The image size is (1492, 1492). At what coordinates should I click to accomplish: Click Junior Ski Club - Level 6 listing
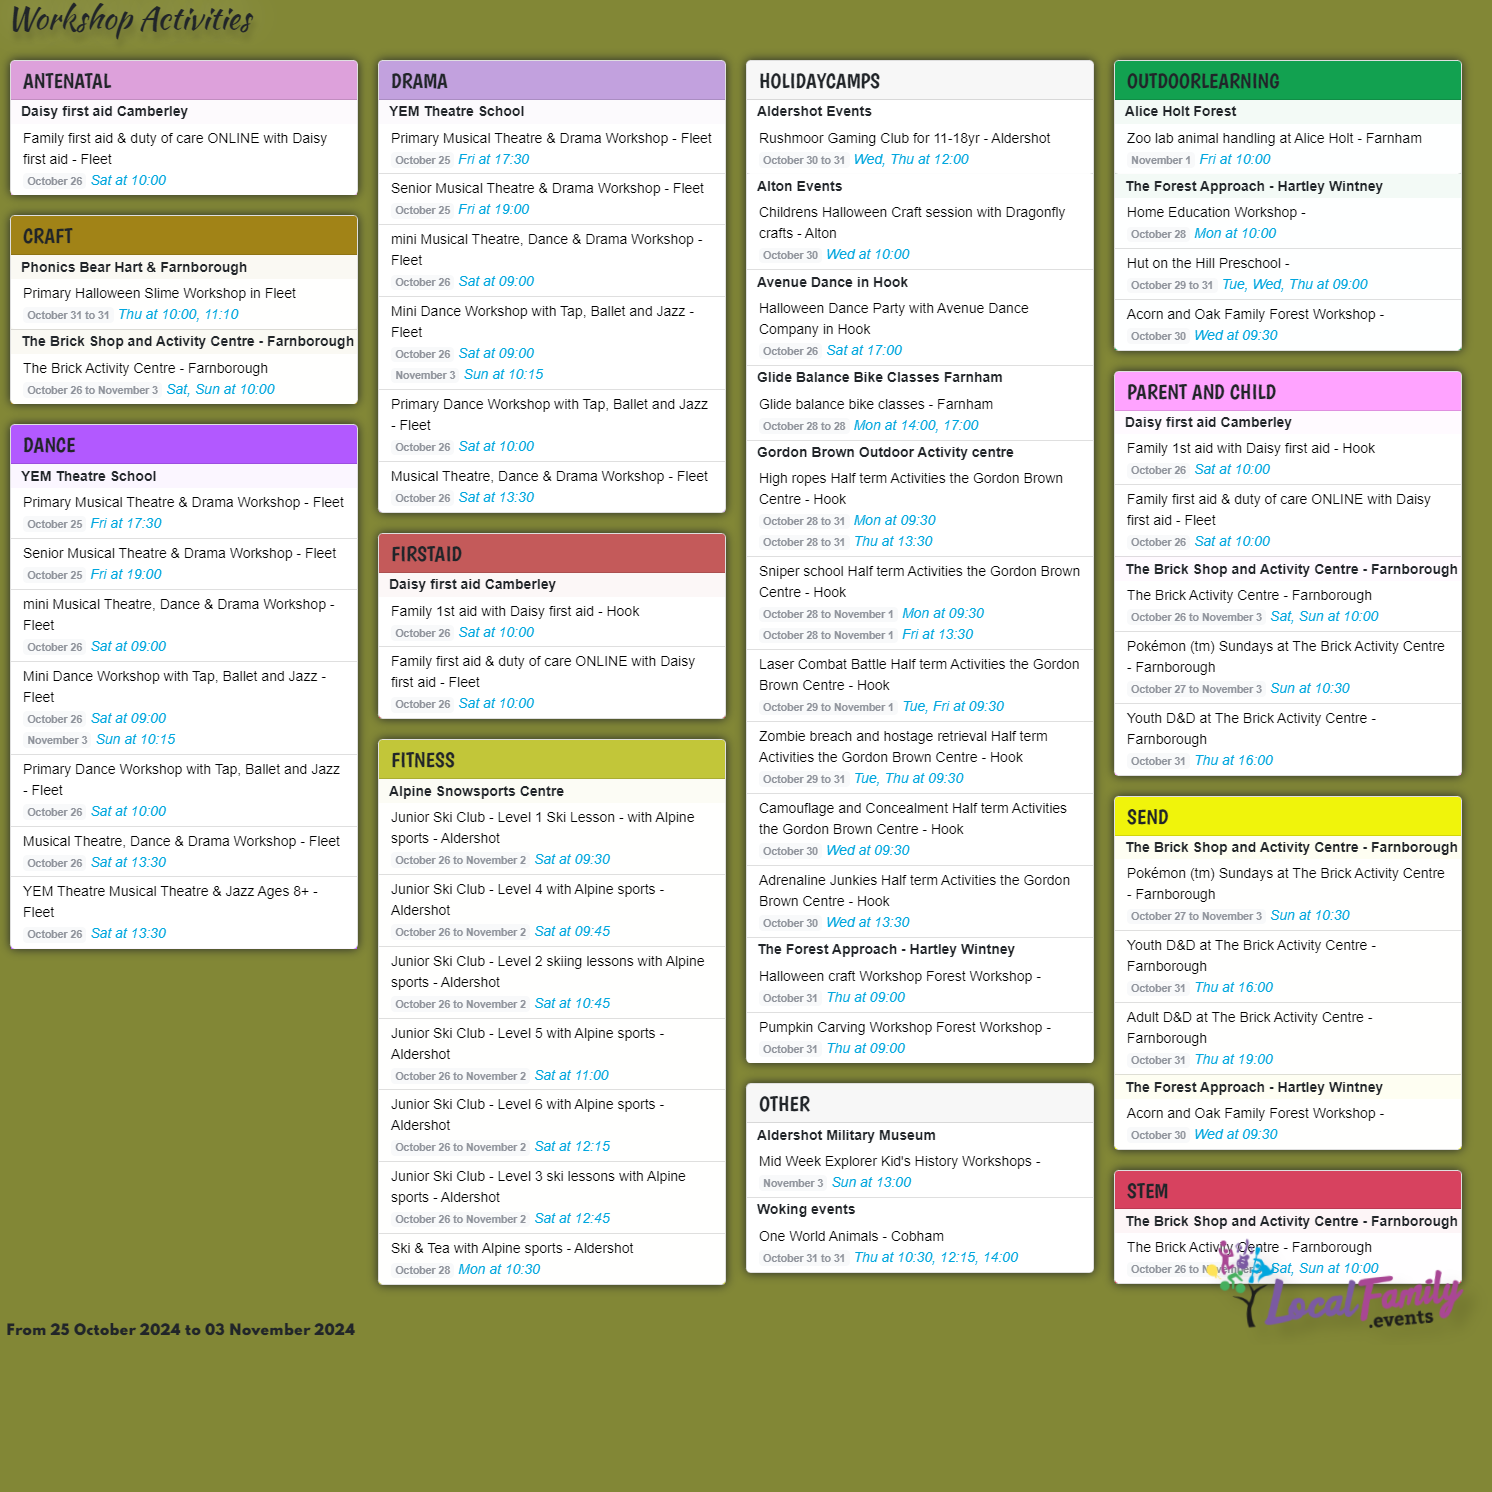(528, 1114)
